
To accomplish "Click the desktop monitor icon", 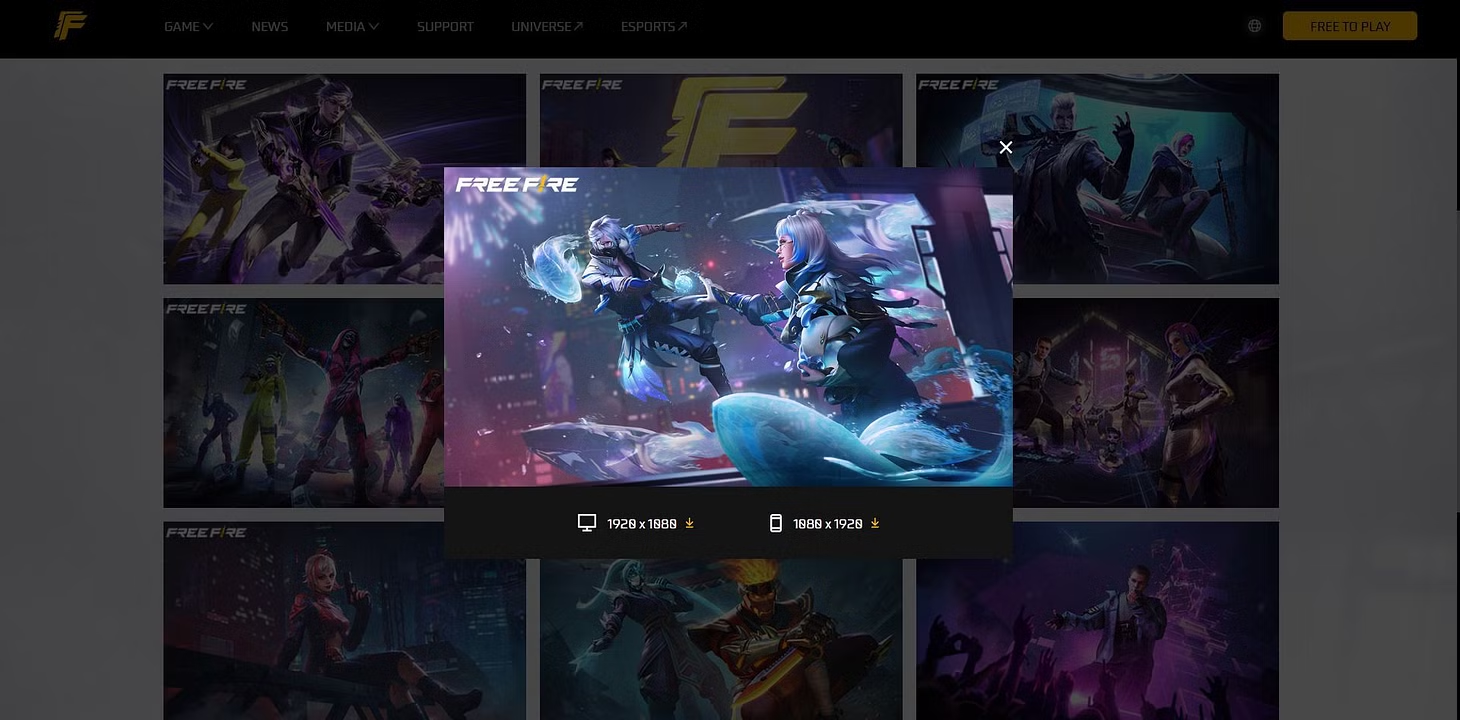I will point(587,523).
